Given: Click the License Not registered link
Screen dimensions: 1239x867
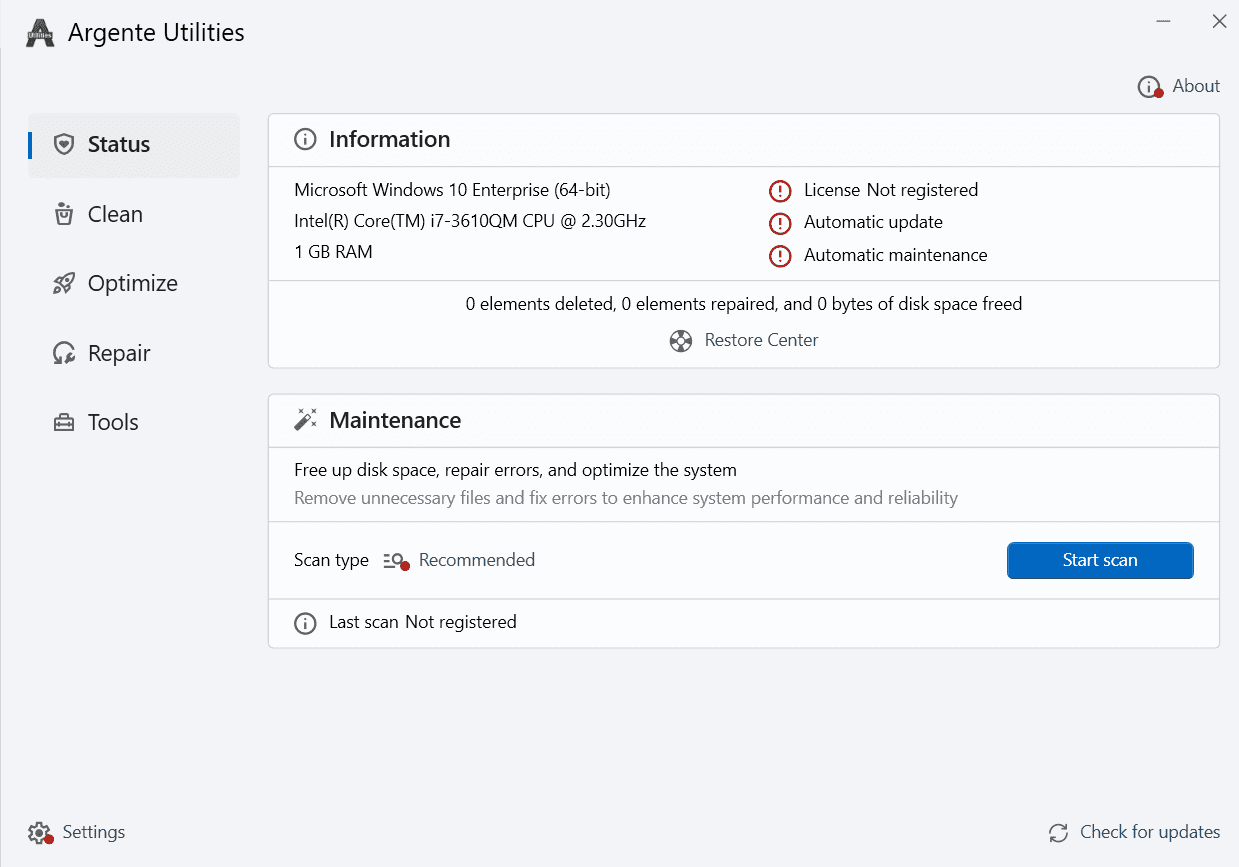Looking at the screenshot, I should pyautogui.click(x=890, y=190).
